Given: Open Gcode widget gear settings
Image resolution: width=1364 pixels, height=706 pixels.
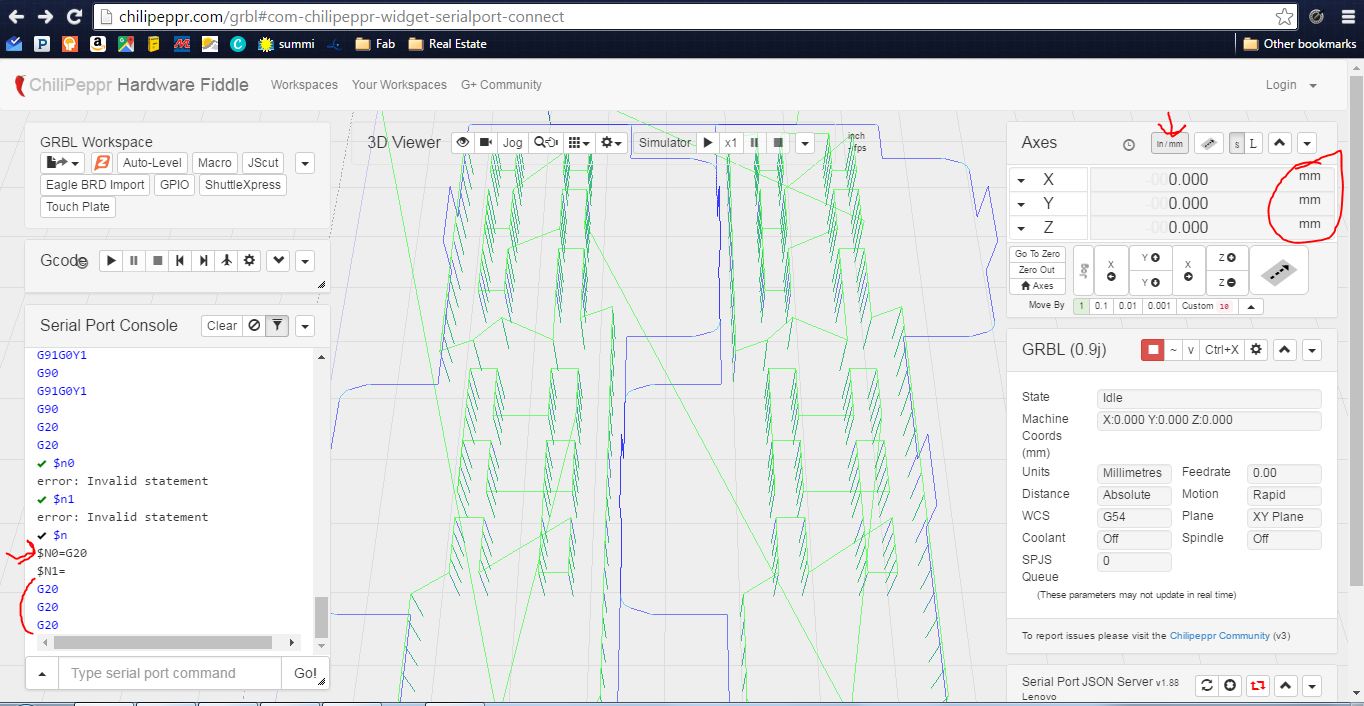Looking at the screenshot, I should point(250,261).
